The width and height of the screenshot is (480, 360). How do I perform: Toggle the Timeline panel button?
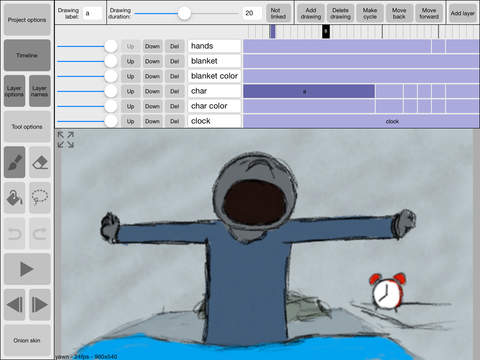(27, 55)
